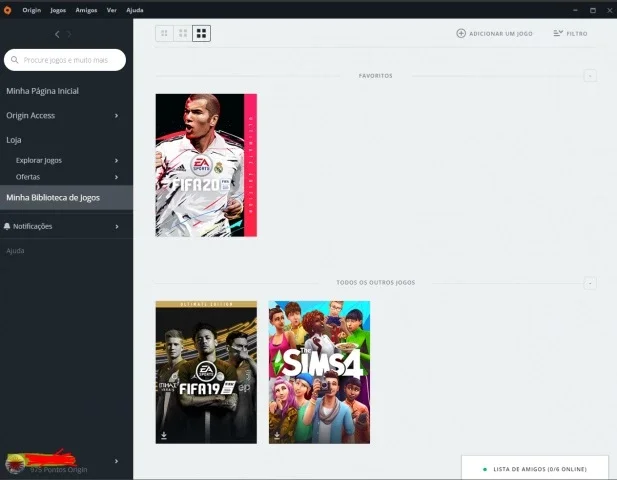The width and height of the screenshot is (617, 480).
Task: Expand the Origin Access chevron
Action: 116,116
